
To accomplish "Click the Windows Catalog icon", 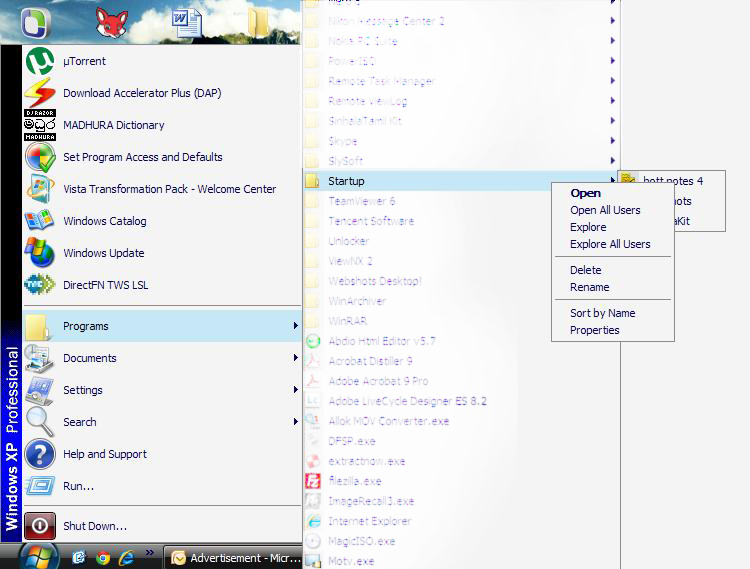I will [x=40, y=221].
